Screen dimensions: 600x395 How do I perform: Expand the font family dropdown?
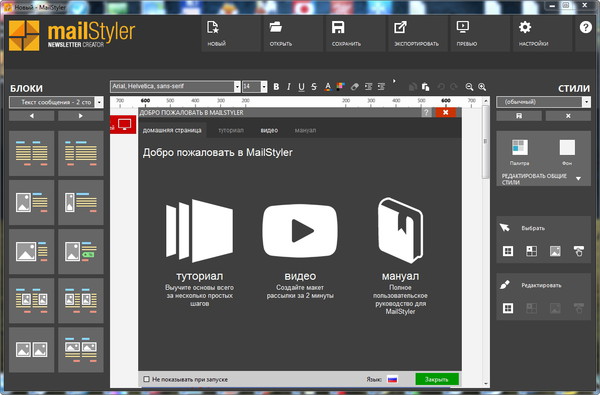[237, 87]
